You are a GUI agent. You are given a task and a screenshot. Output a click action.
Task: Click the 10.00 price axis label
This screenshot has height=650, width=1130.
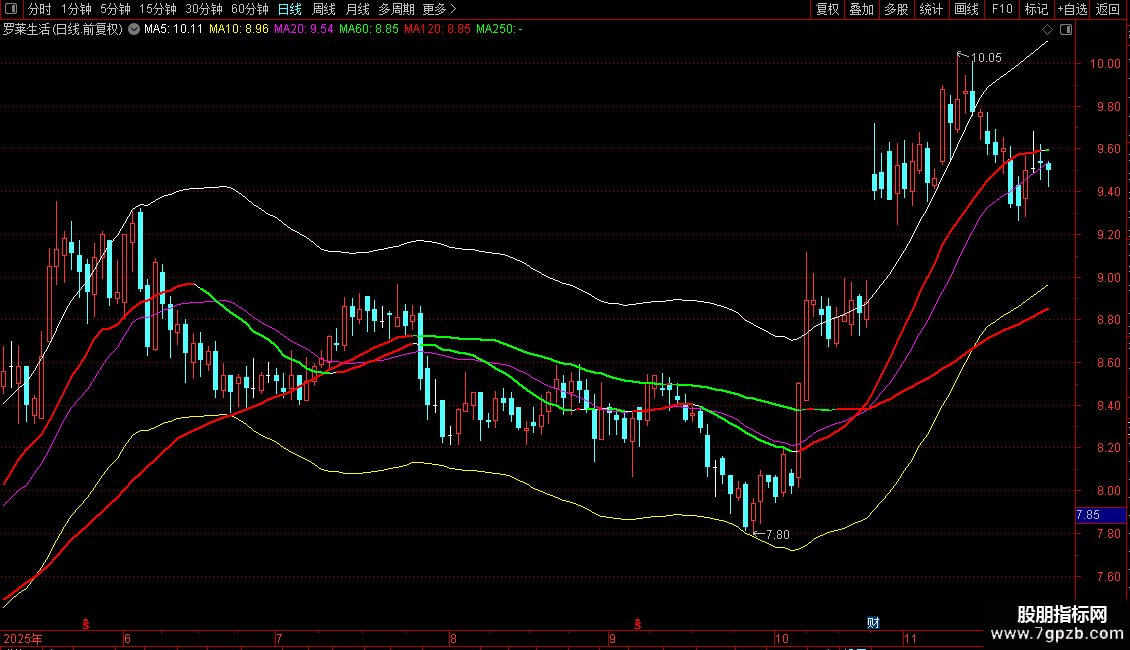[1105, 63]
